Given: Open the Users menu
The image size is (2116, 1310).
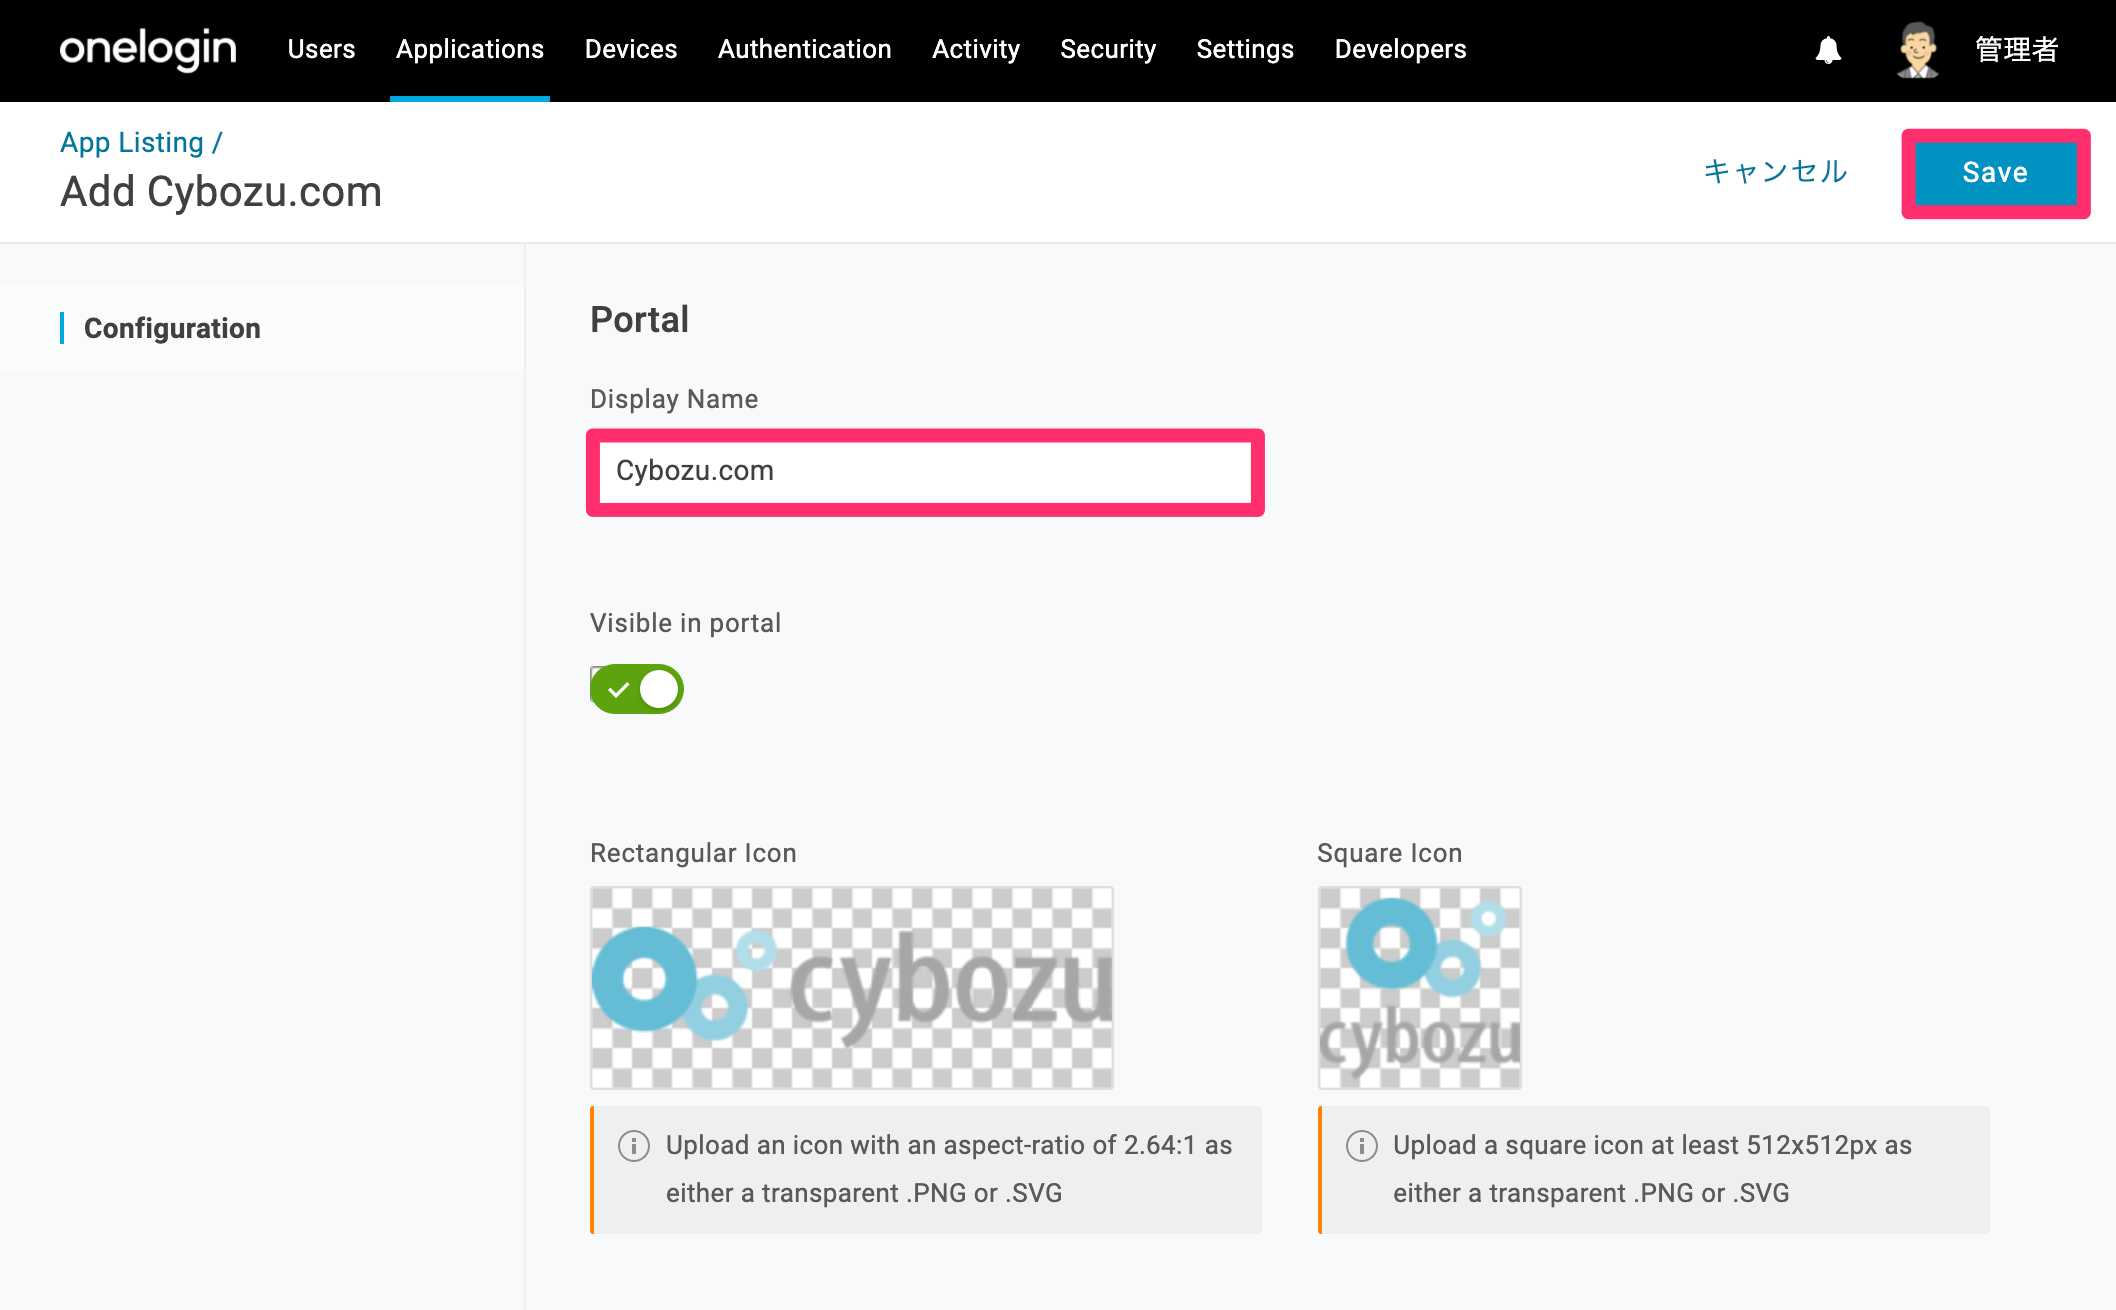Looking at the screenshot, I should [x=321, y=49].
